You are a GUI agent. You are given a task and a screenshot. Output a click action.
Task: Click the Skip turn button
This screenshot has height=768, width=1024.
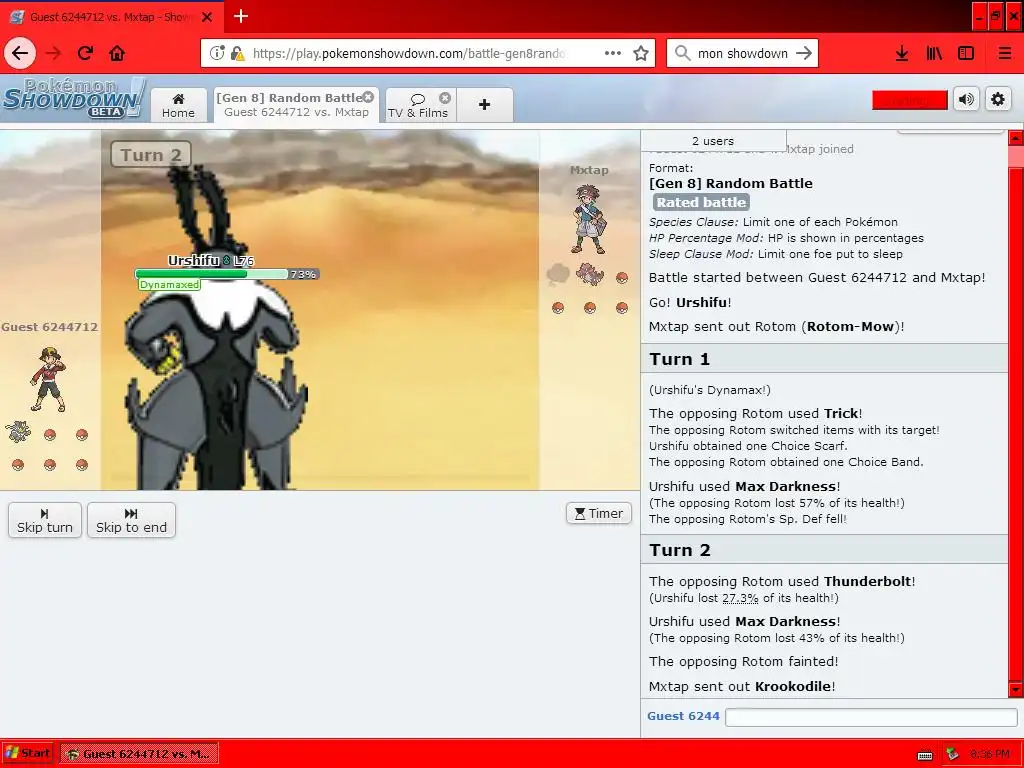point(45,520)
